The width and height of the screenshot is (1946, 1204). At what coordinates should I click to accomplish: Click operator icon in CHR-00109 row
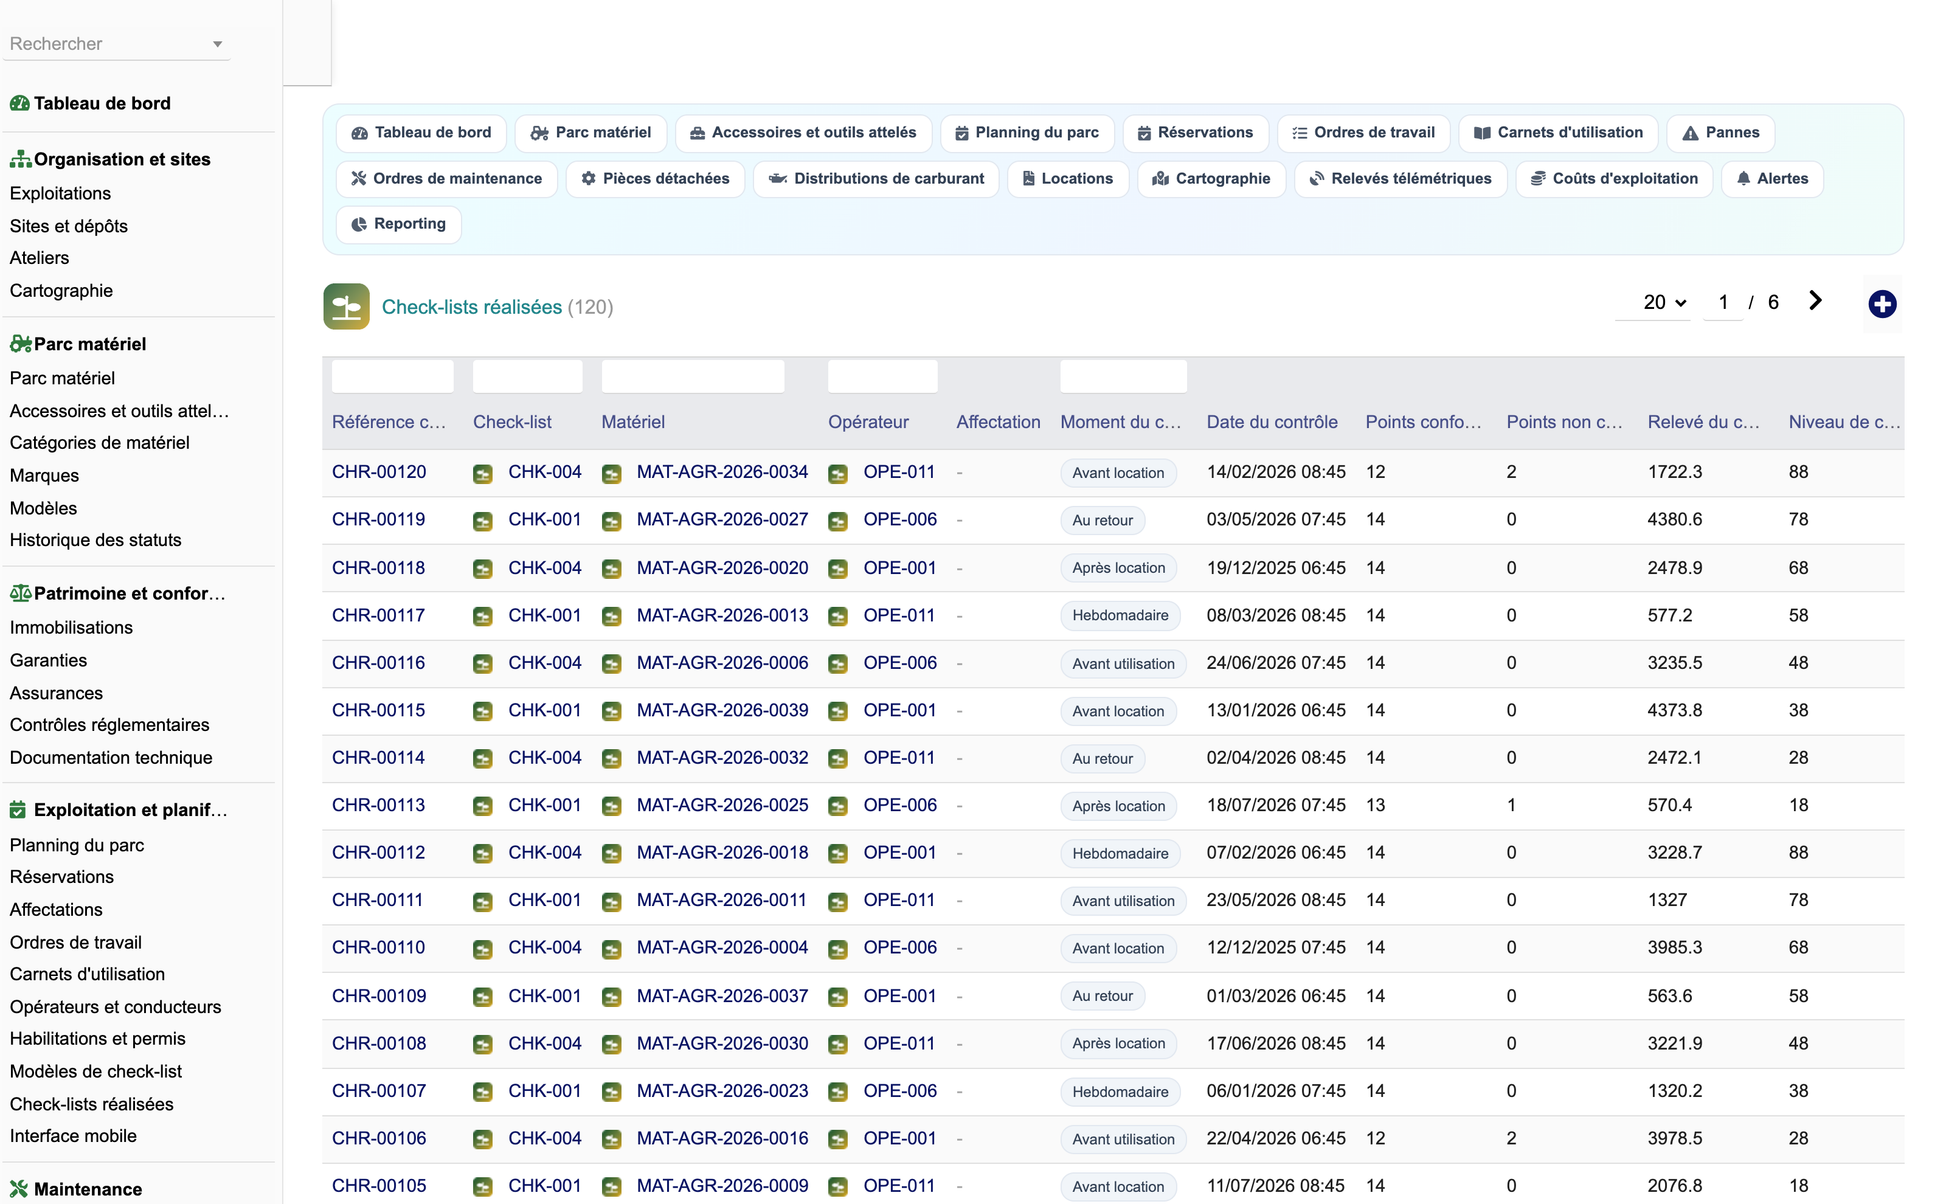pyautogui.click(x=838, y=997)
